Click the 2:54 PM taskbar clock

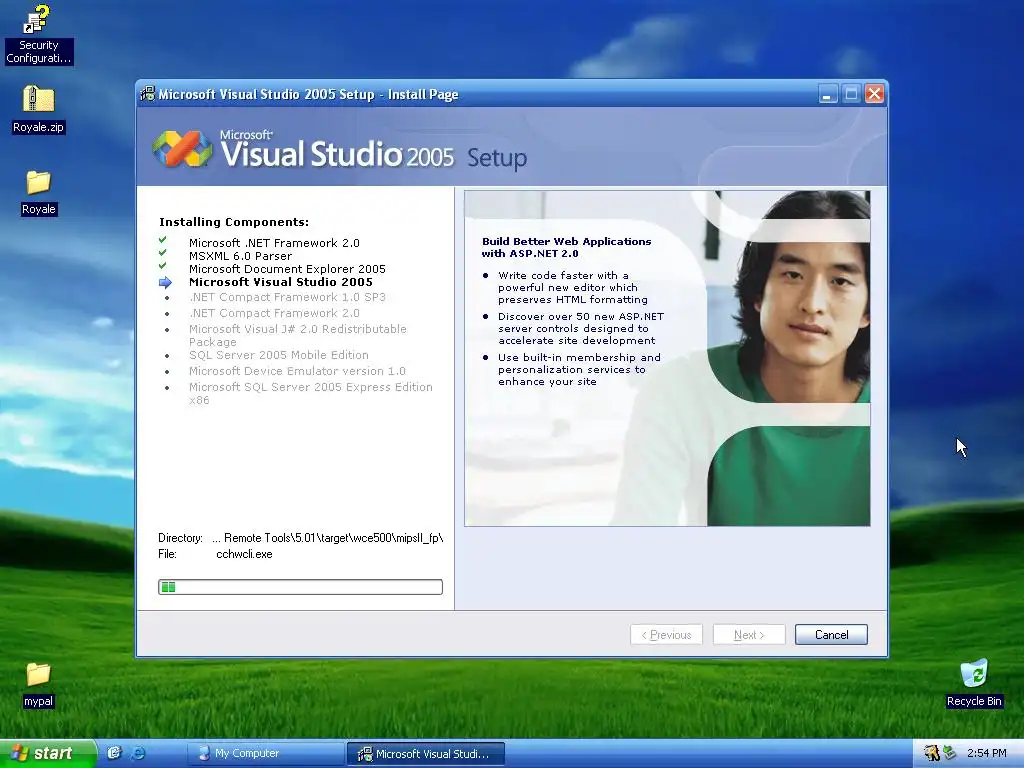click(x=987, y=753)
